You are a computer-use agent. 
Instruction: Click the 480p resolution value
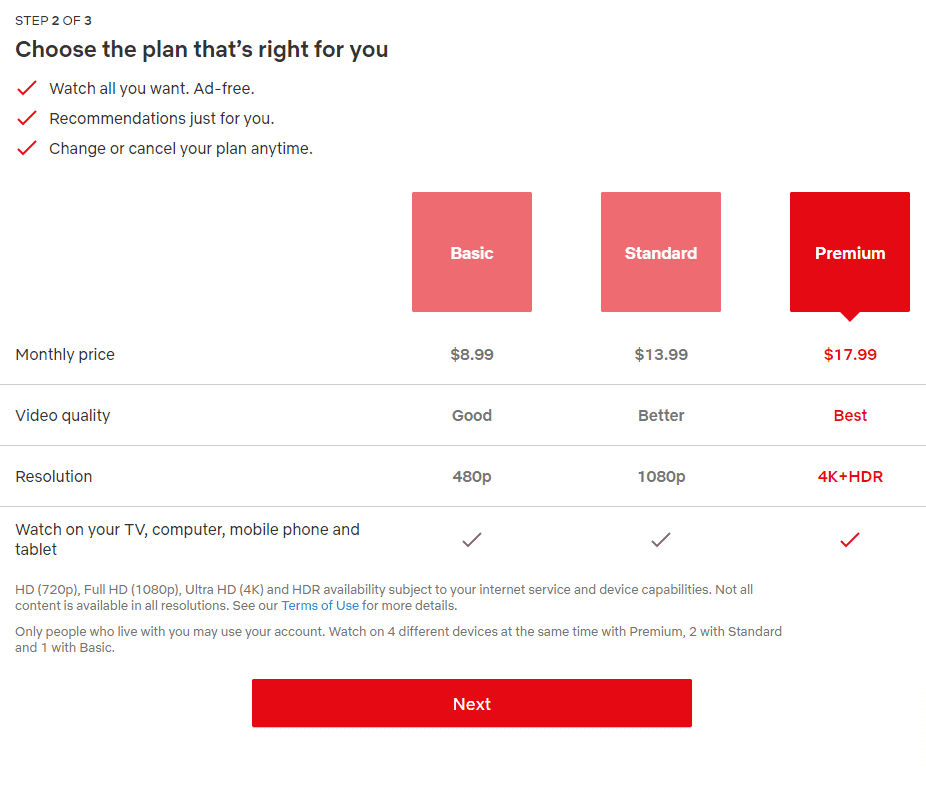[x=472, y=476]
